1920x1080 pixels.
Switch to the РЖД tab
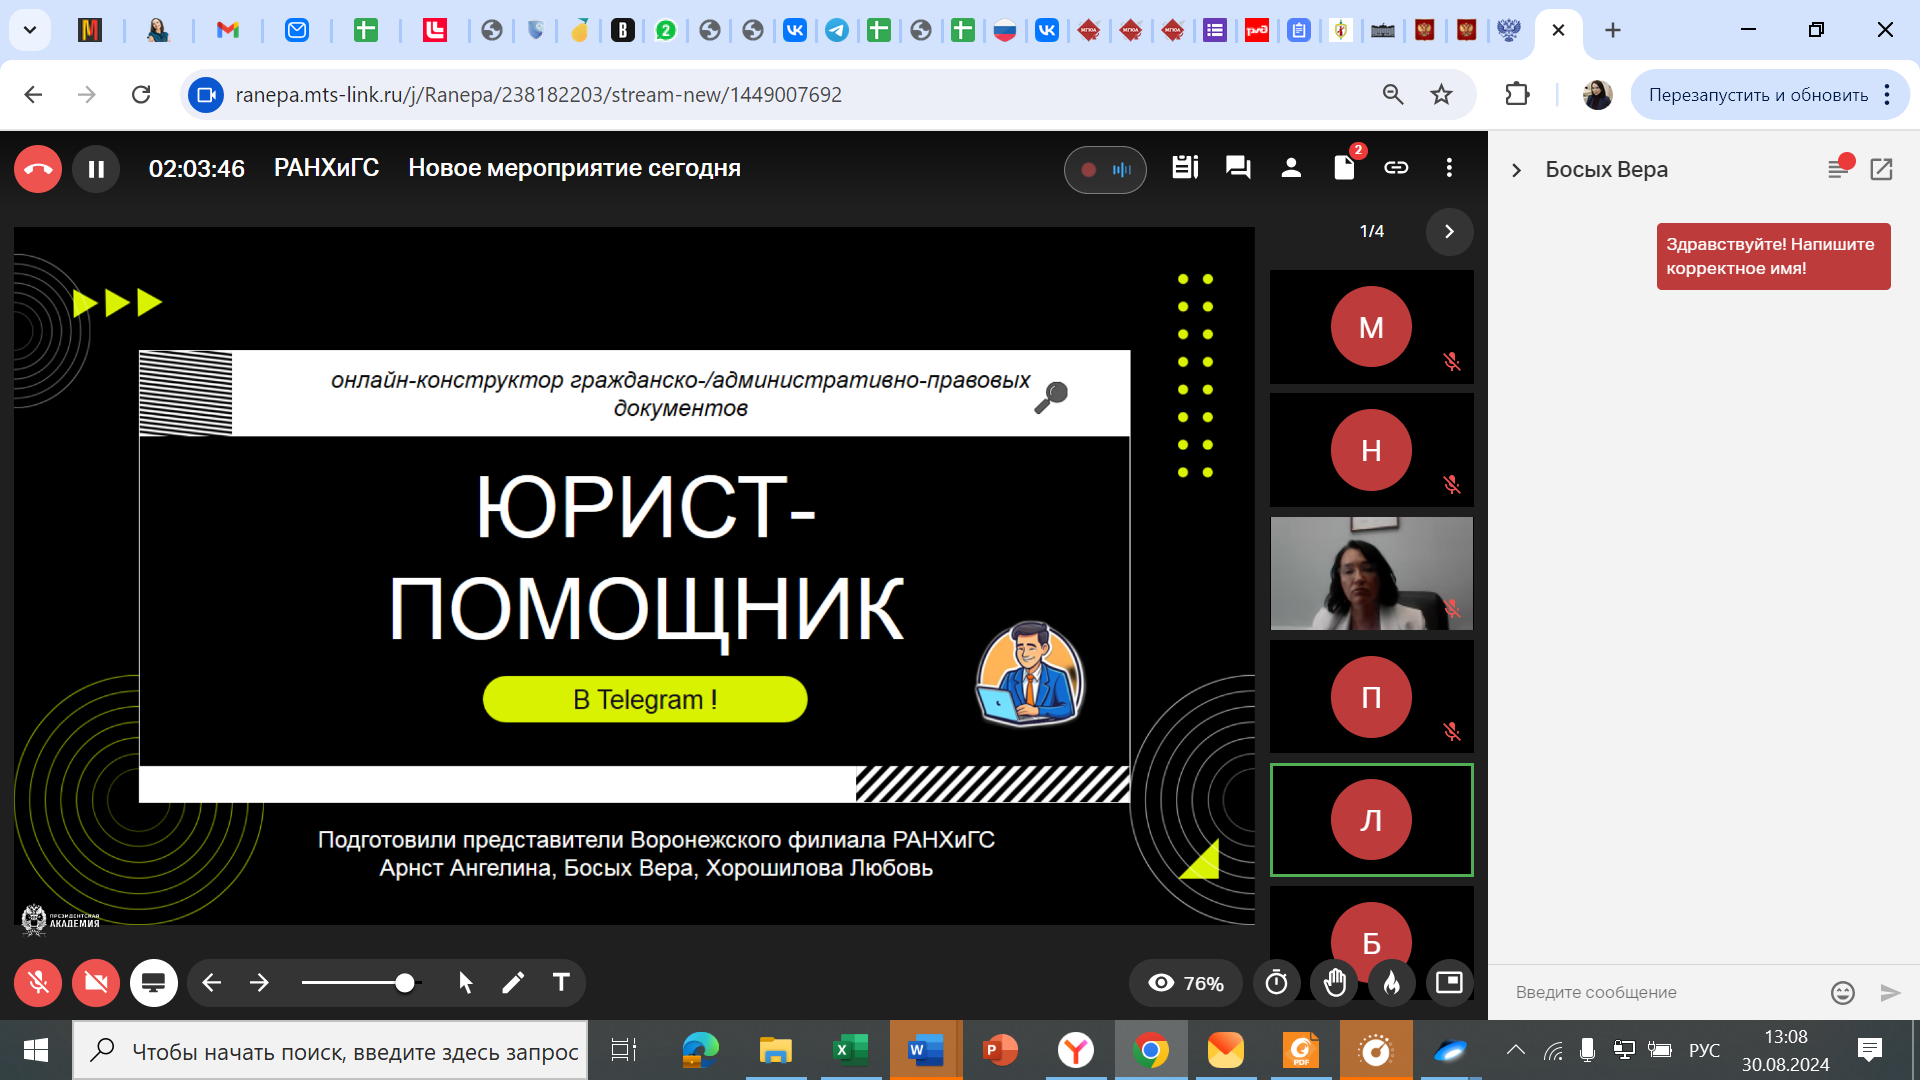pyautogui.click(x=1257, y=30)
